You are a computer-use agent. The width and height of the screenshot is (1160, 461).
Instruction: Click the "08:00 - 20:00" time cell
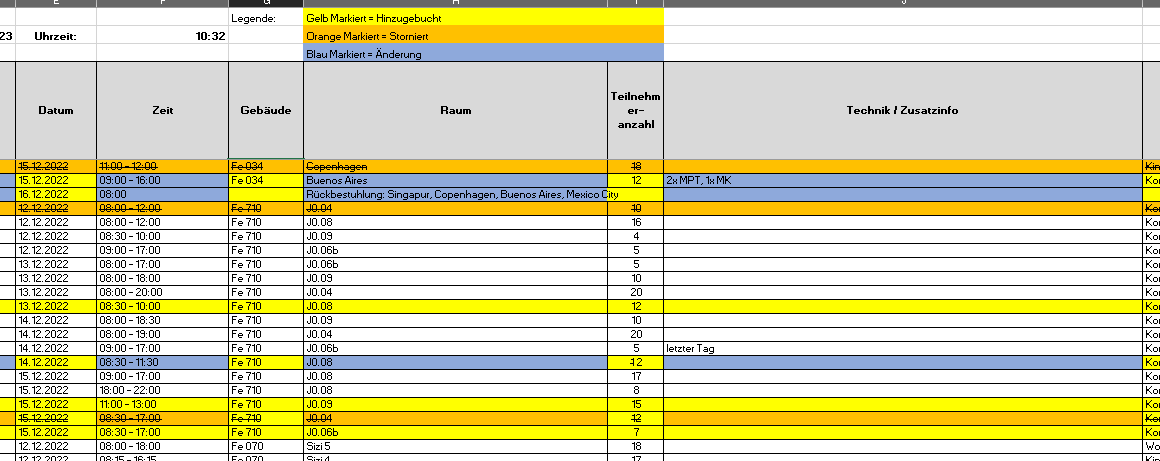click(x=162, y=292)
